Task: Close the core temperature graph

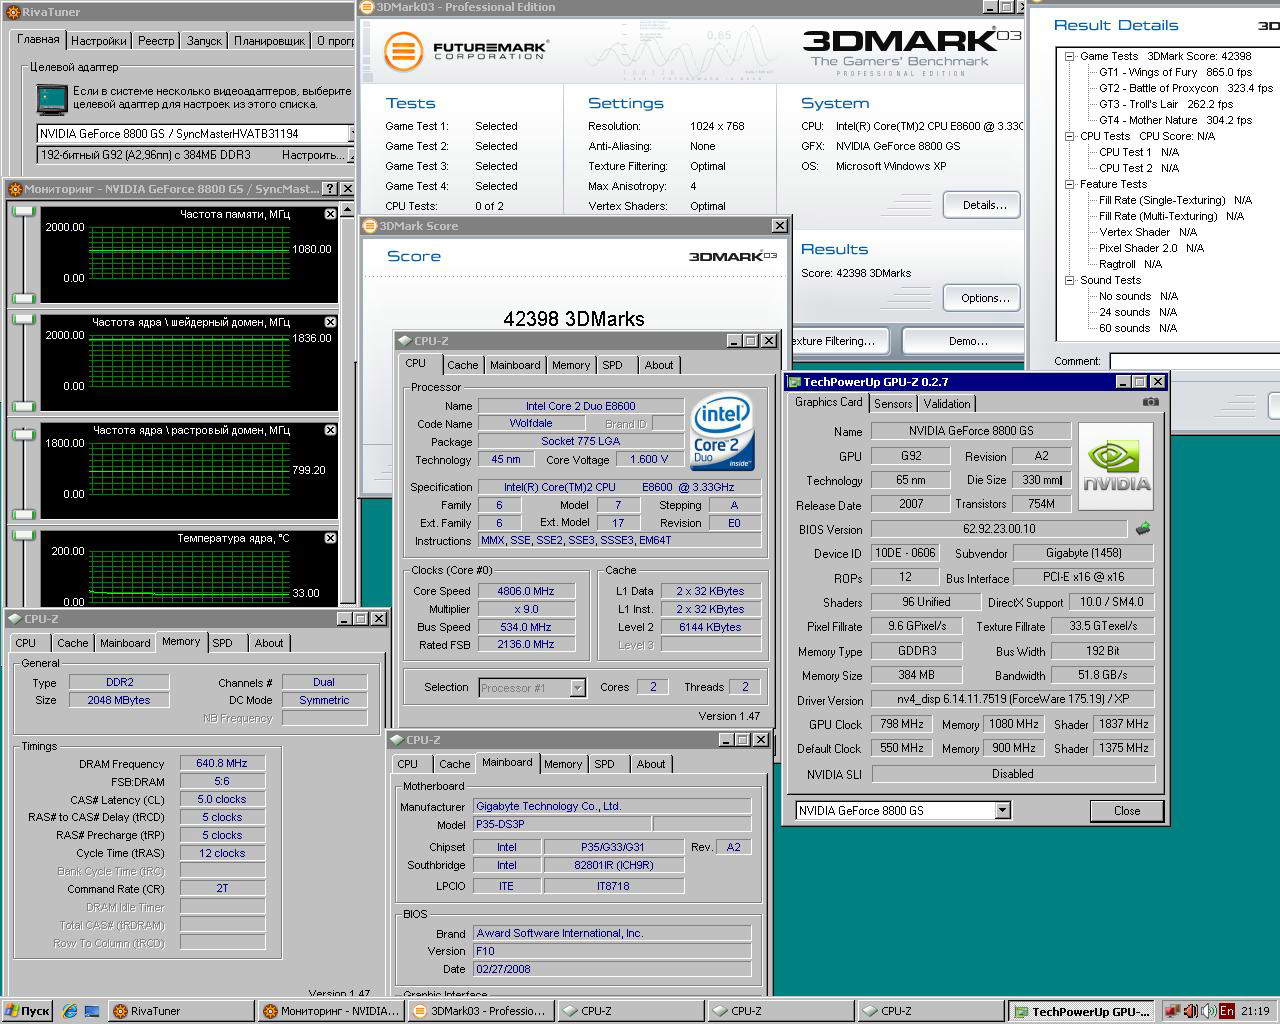Action: pyautogui.click(x=330, y=538)
